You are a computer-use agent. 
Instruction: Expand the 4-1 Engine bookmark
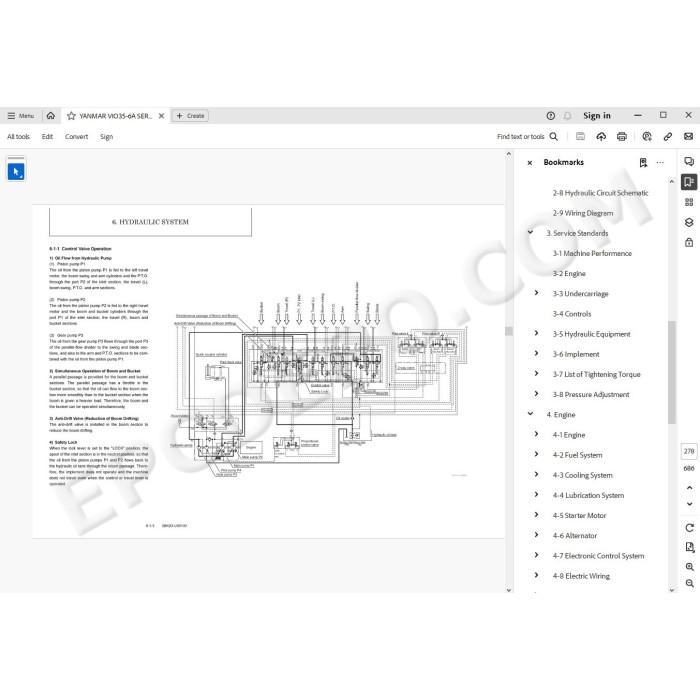point(537,434)
